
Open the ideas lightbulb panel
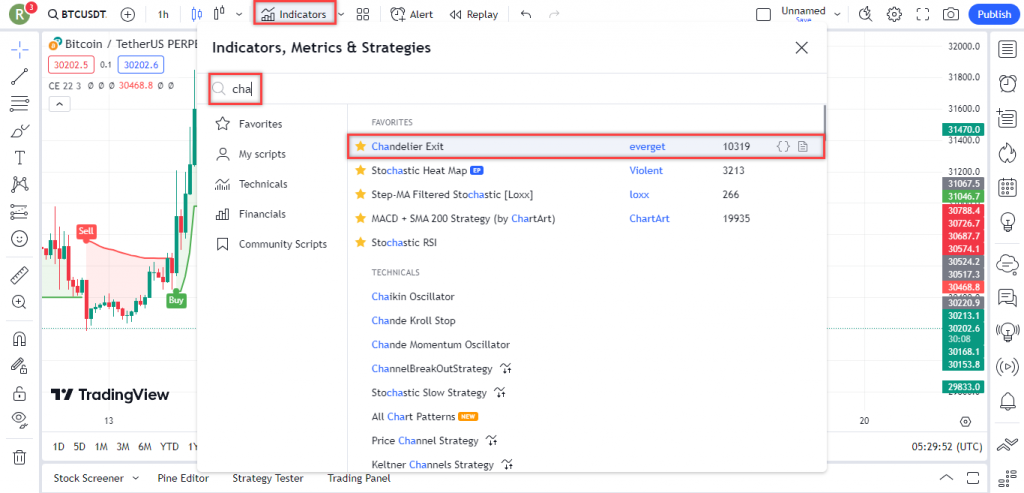tap(1008, 223)
